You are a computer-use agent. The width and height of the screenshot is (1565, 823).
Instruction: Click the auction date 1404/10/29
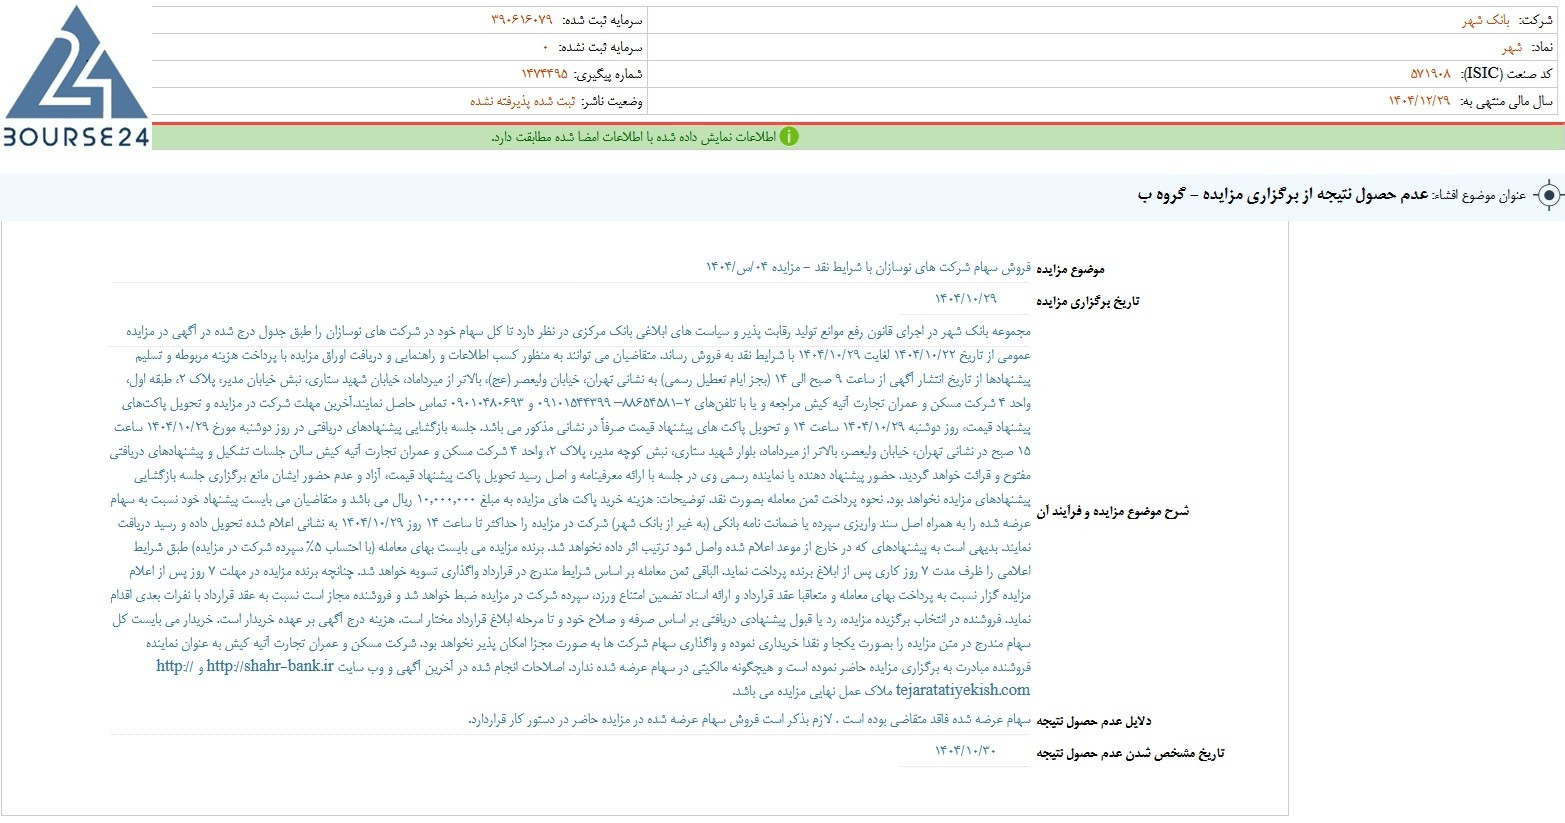click(x=965, y=299)
